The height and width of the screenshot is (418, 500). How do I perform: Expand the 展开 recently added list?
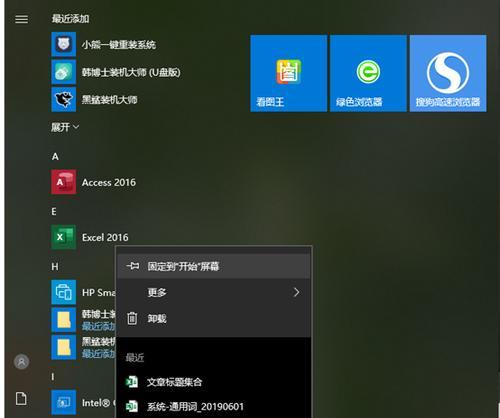coord(65,127)
